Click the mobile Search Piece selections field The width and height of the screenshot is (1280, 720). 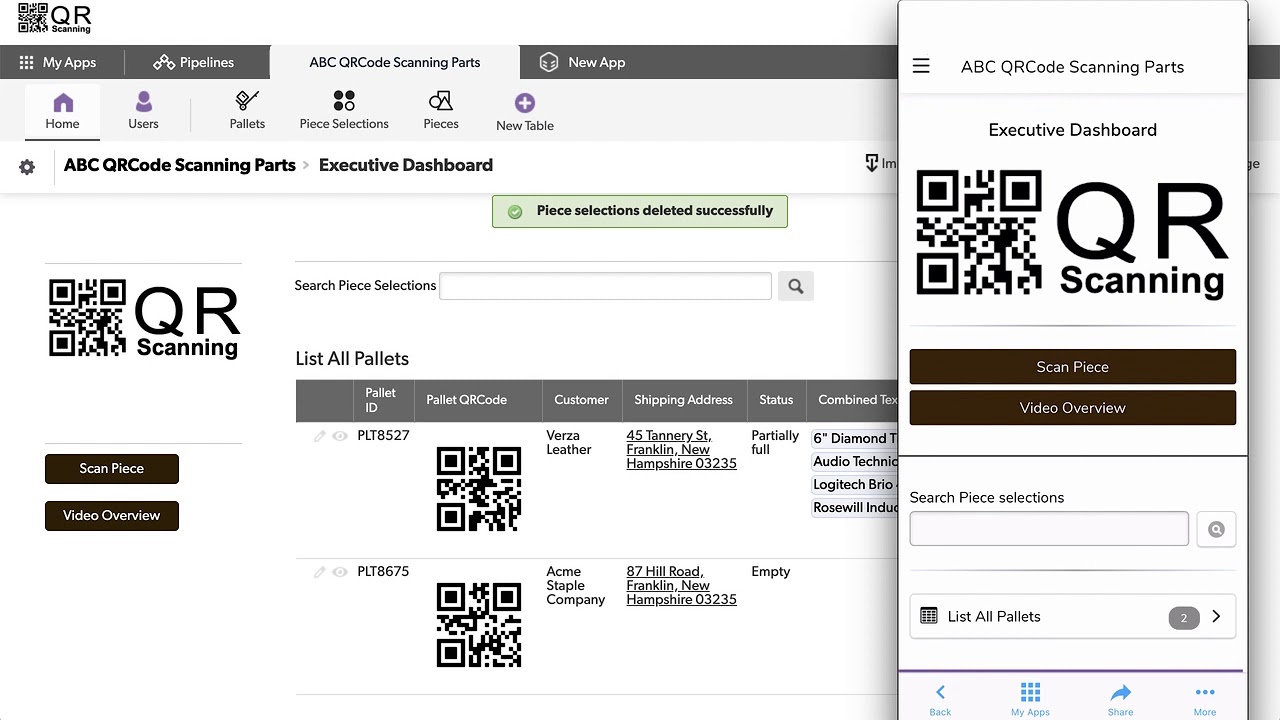pos(1049,529)
